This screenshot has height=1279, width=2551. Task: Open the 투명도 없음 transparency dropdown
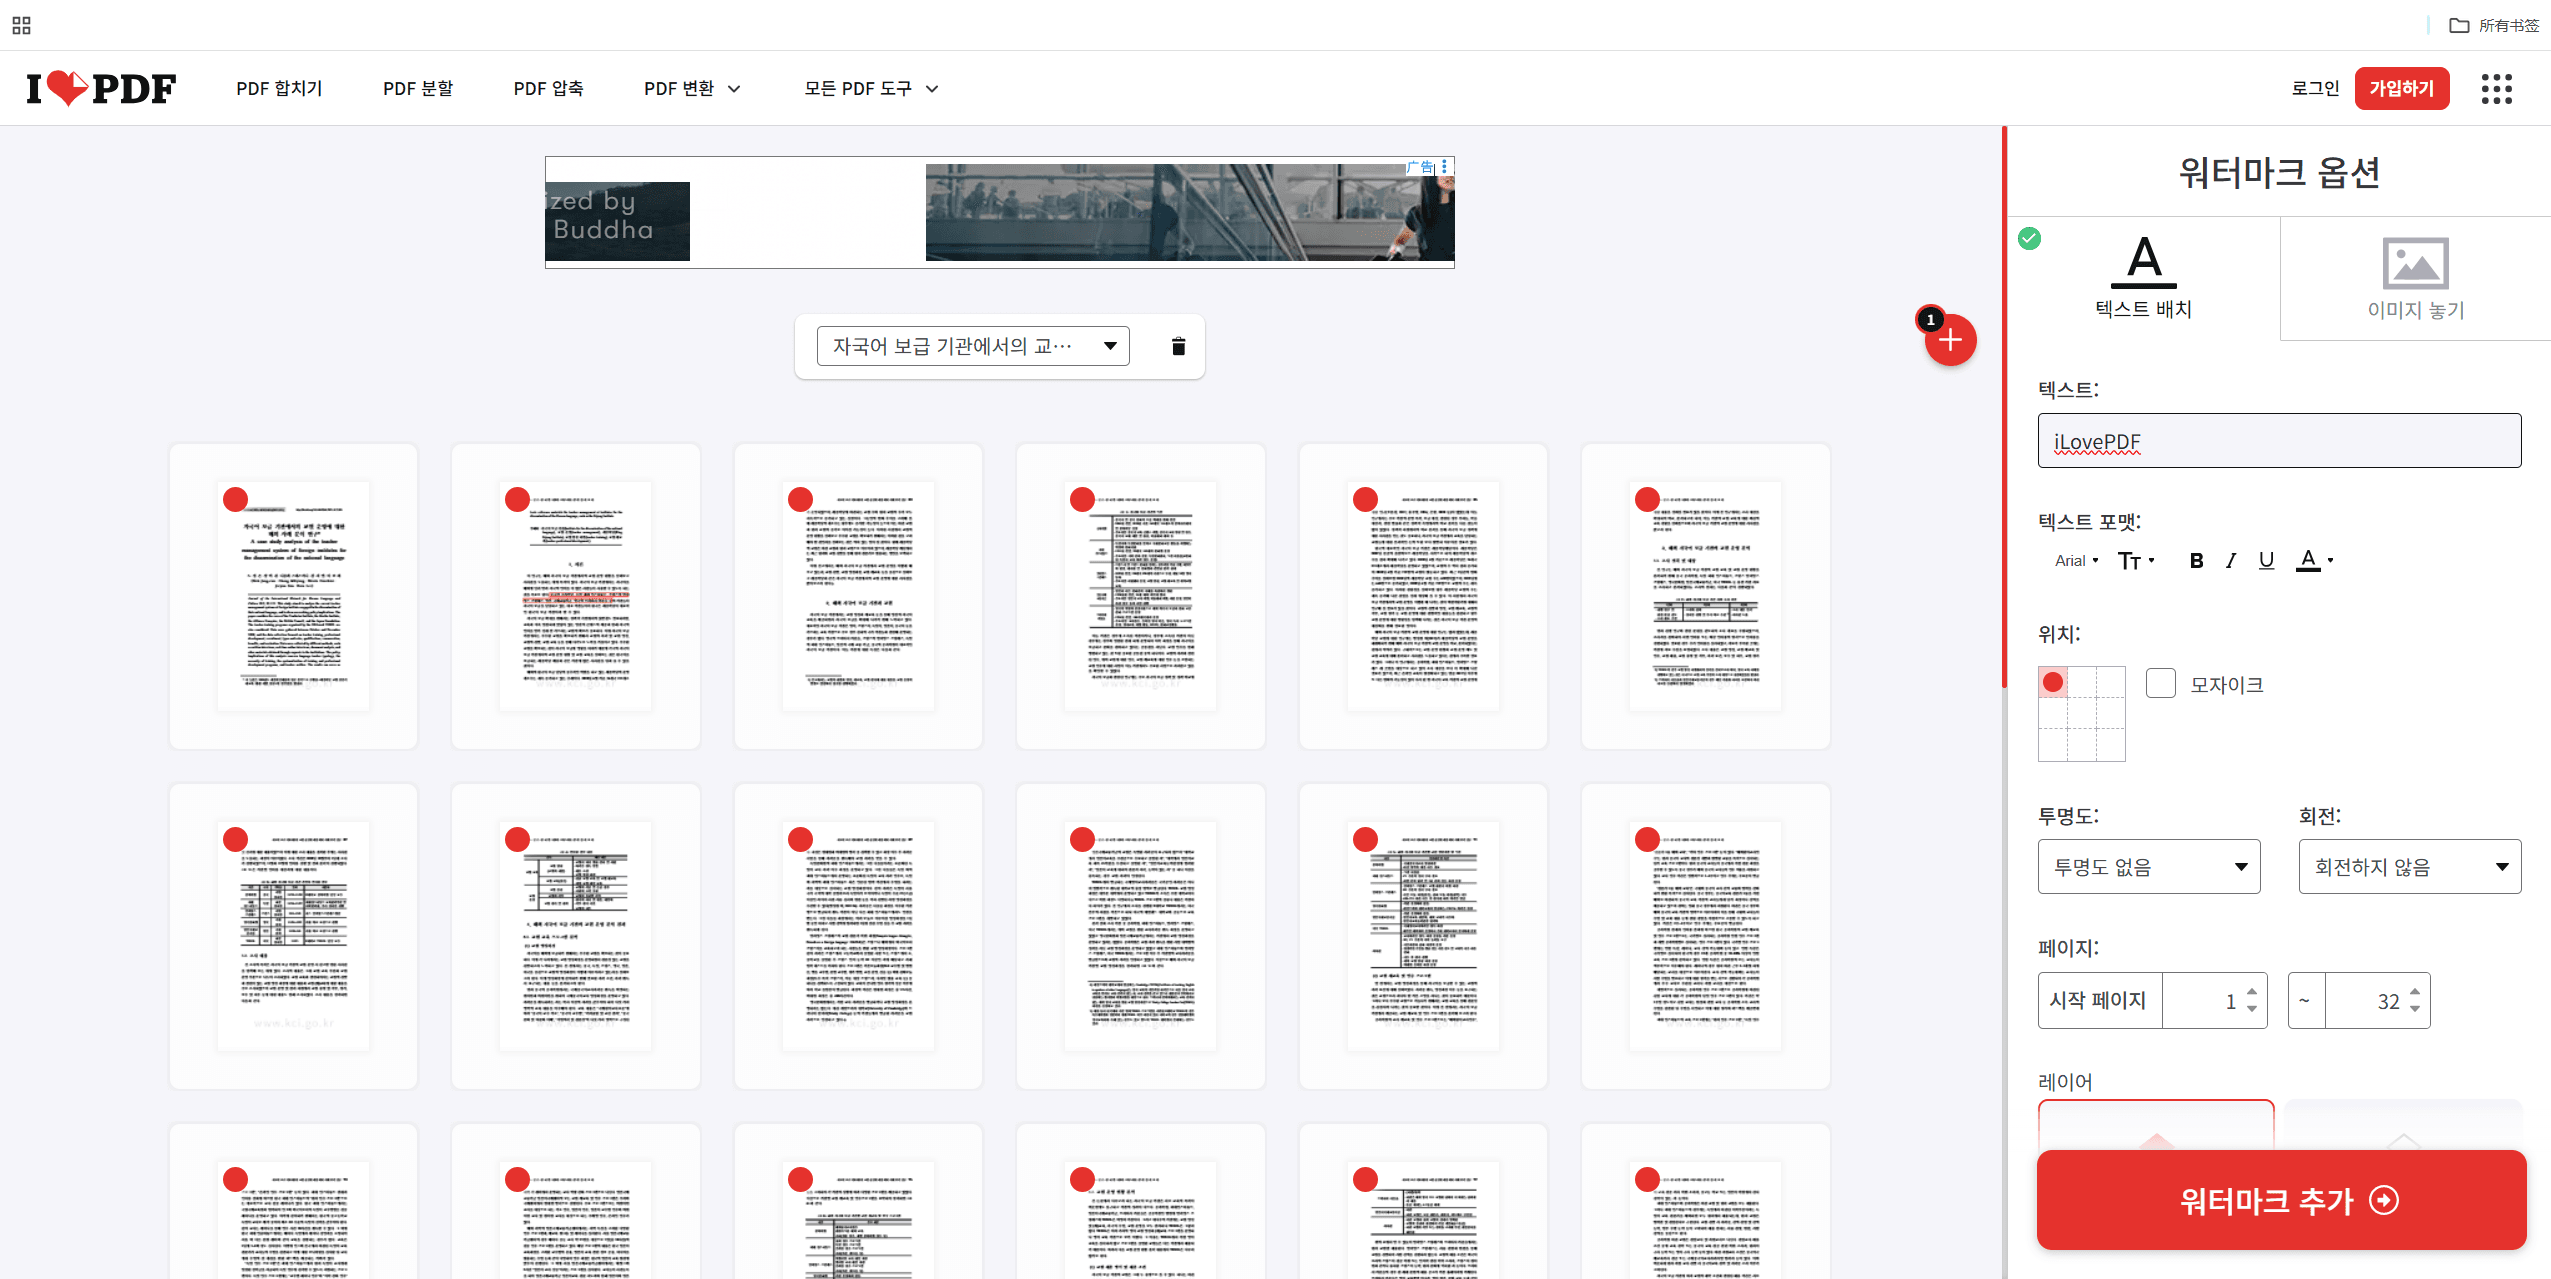[x=2149, y=866]
